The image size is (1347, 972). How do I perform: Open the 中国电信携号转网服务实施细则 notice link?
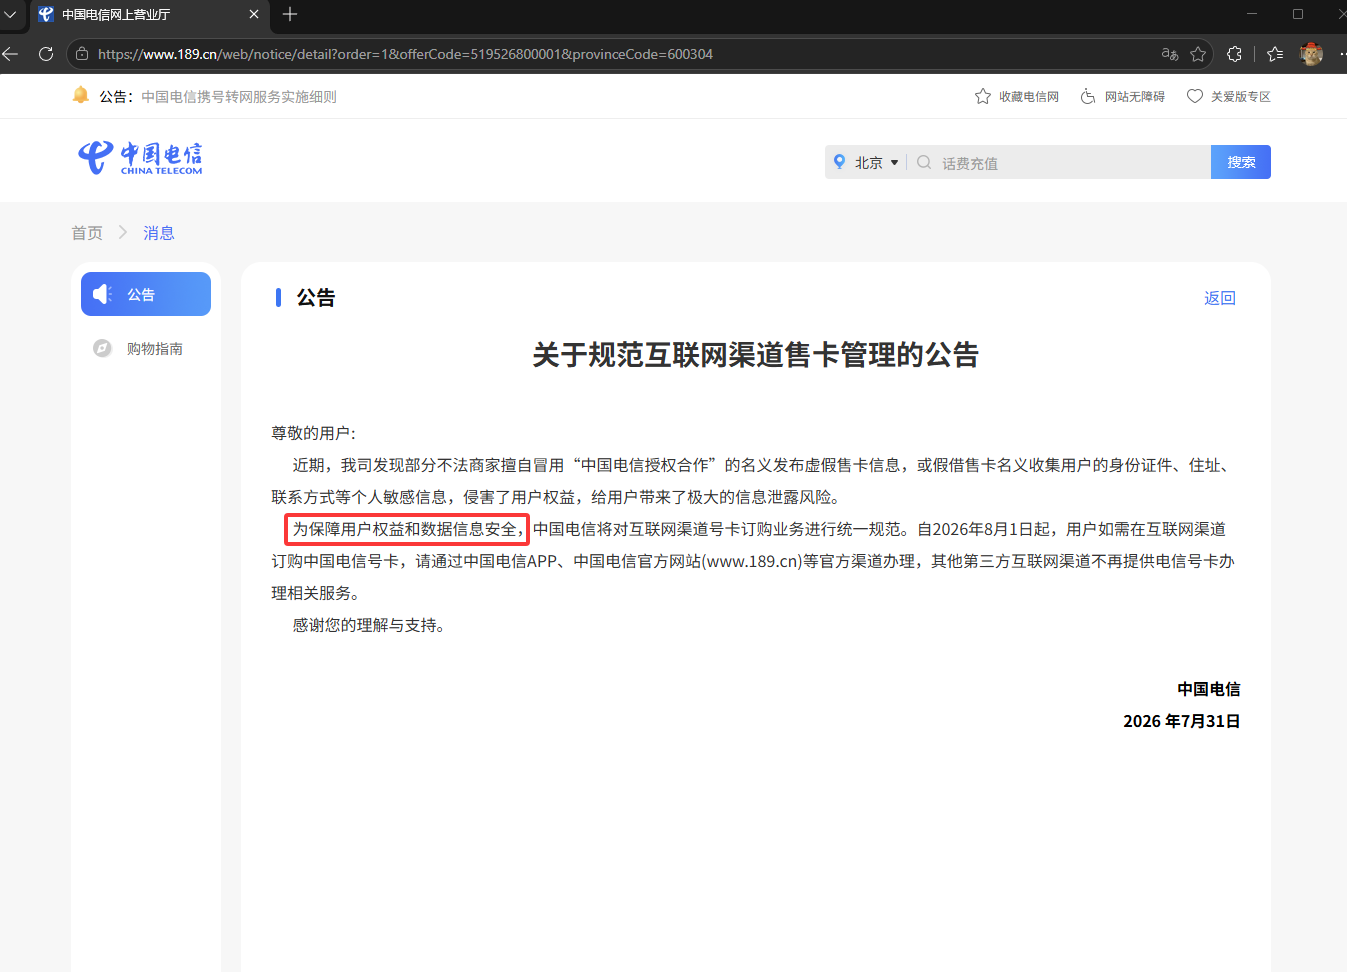(238, 97)
